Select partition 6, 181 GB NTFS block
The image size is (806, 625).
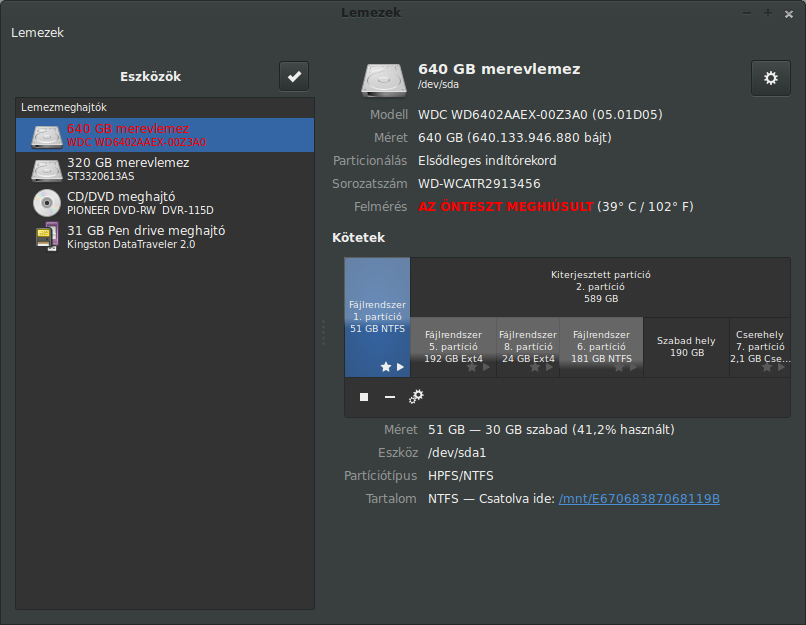pyautogui.click(x=601, y=347)
